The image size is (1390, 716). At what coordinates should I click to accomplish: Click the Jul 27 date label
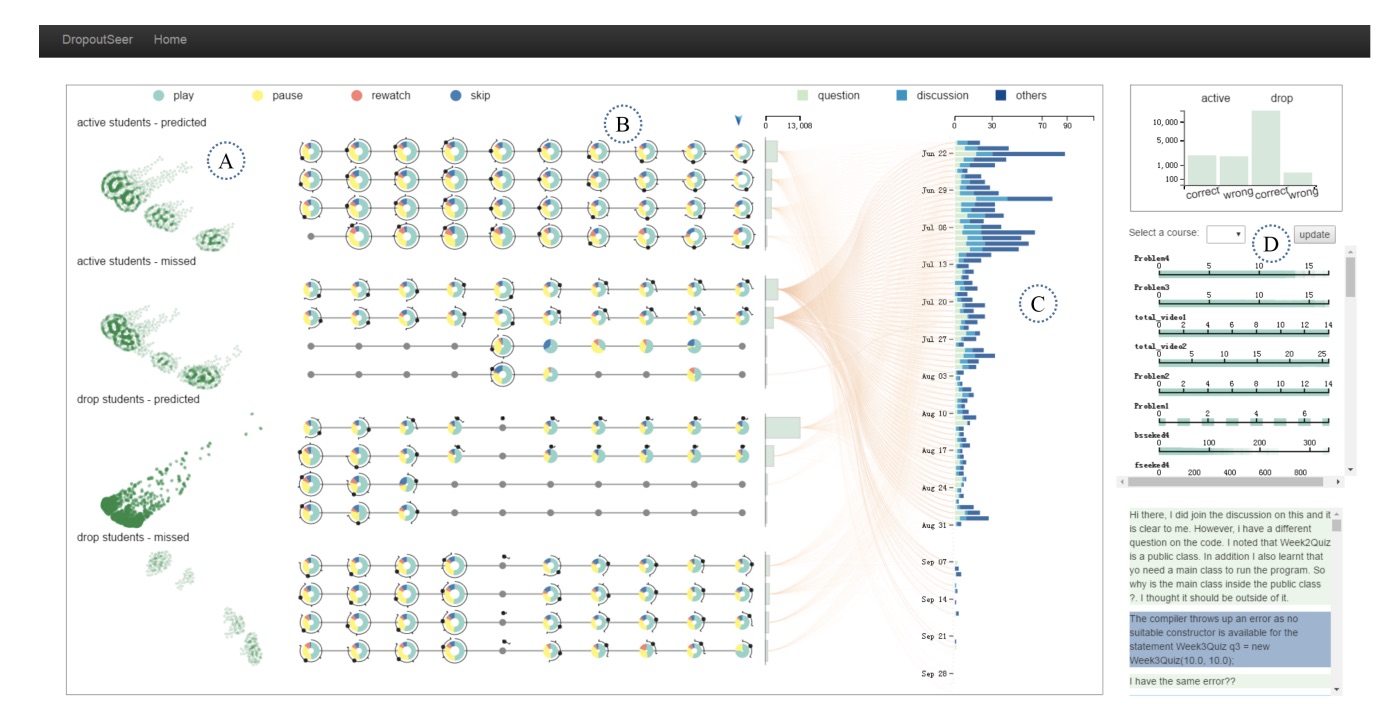(x=934, y=339)
